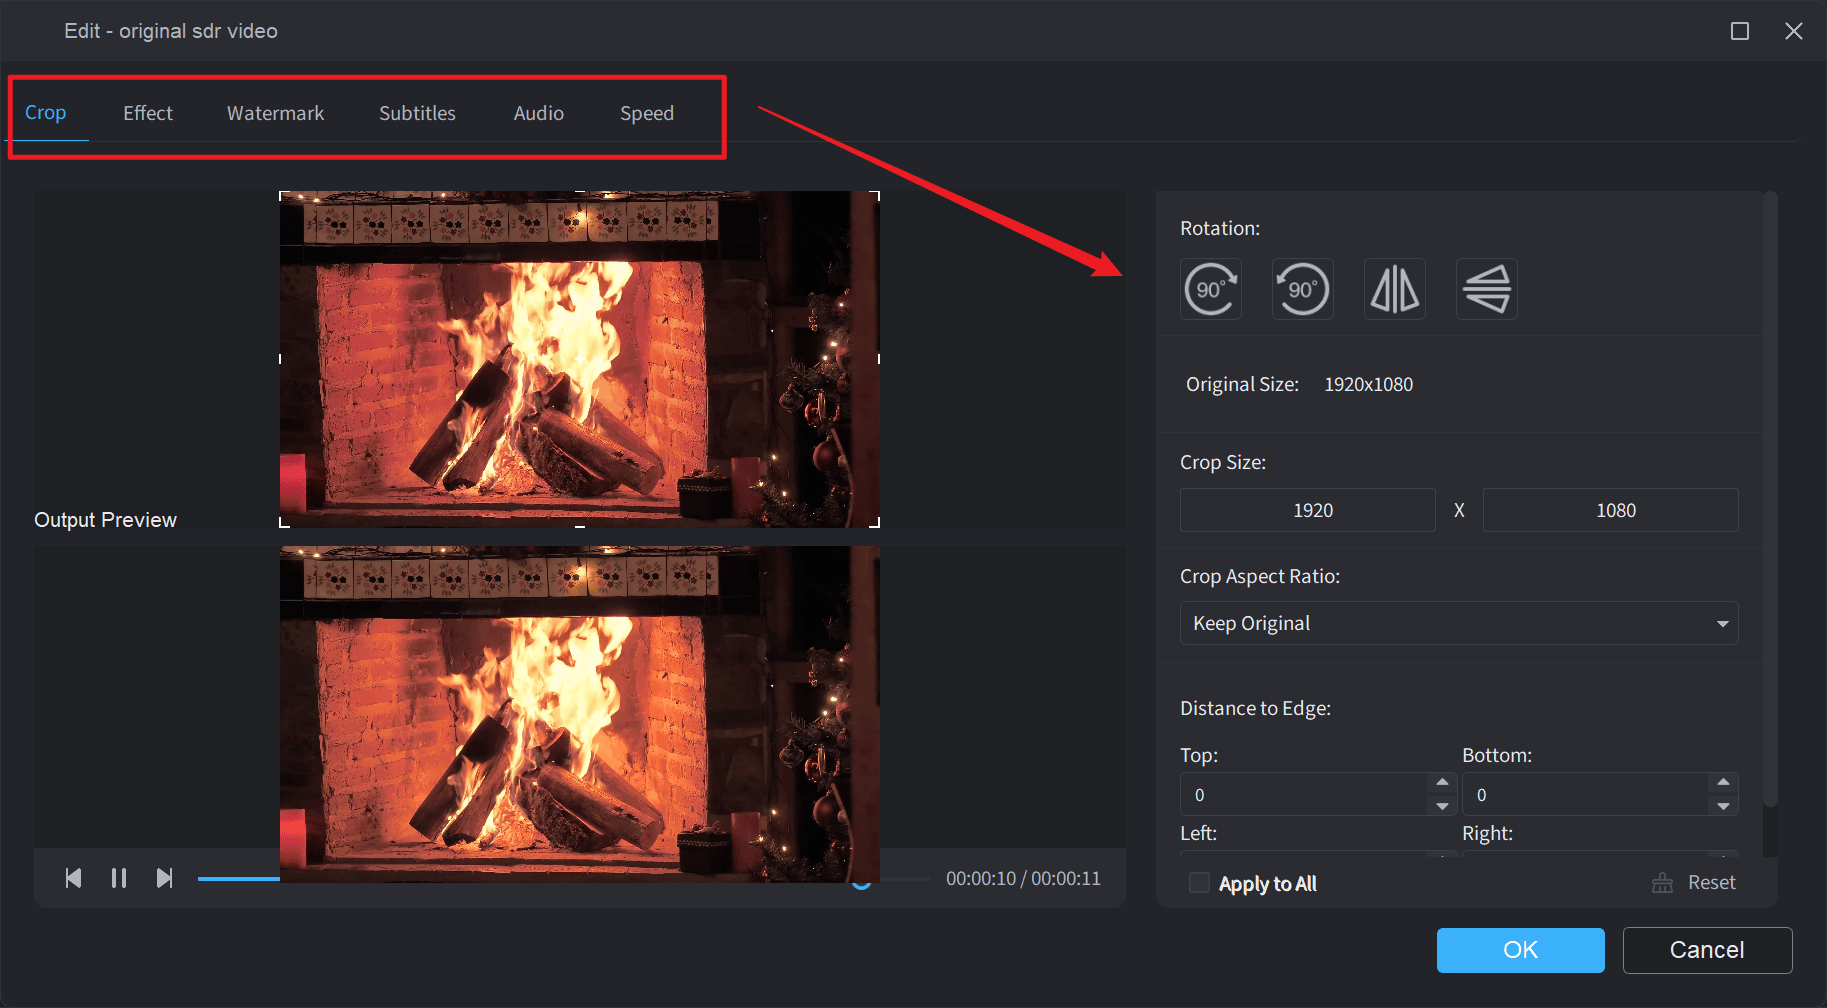The image size is (1827, 1008).
Task: Click the Reset text button
Action: (1712, 883)
